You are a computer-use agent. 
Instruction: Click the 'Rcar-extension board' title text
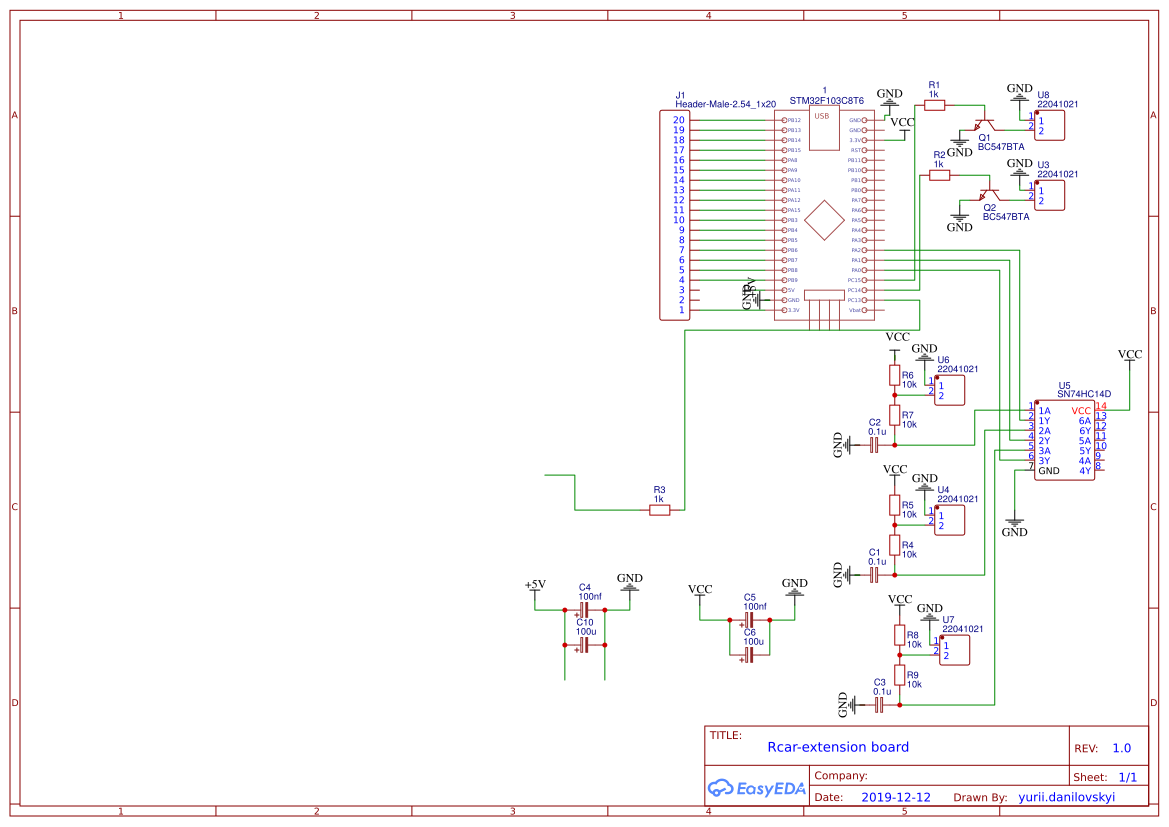coord(838,747)
